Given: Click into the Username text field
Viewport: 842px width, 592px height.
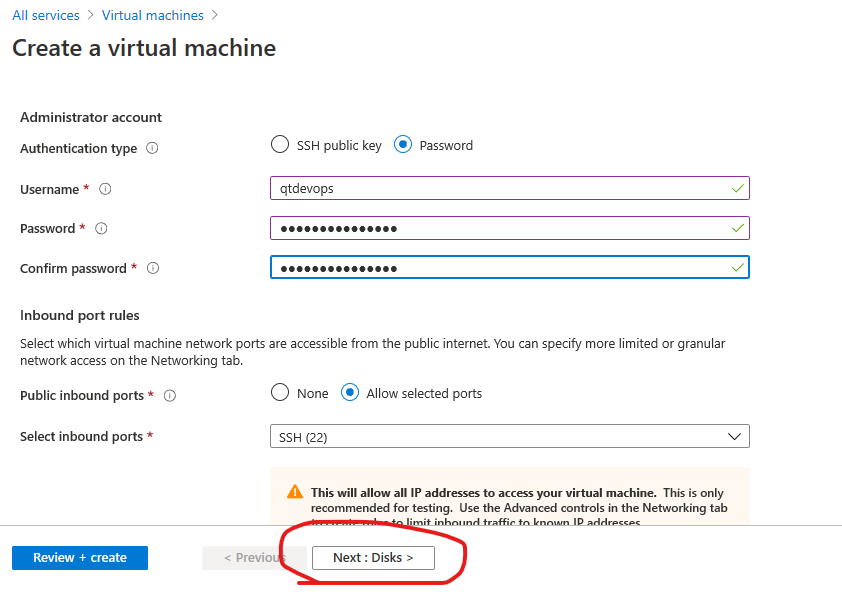Looking at the screenshot, I should point(510,189).
